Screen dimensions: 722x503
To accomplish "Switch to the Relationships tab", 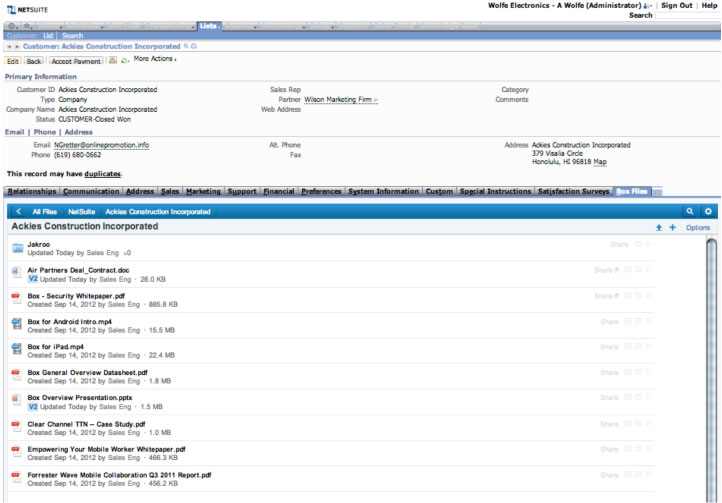I will pyautogui.click(x=32, y=191).
